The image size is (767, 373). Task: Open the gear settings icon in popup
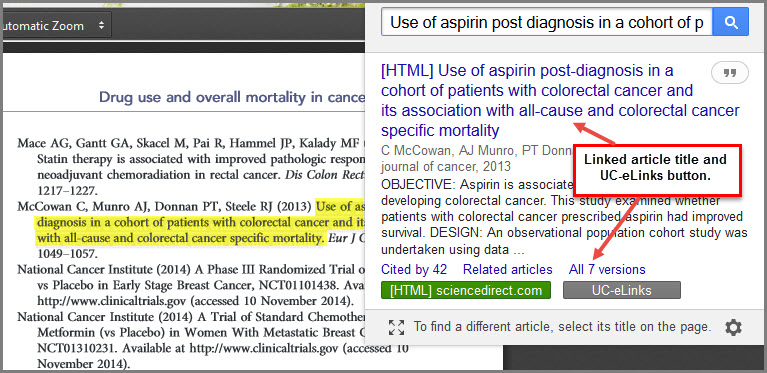pyautogui.click(x=733, y=327)
